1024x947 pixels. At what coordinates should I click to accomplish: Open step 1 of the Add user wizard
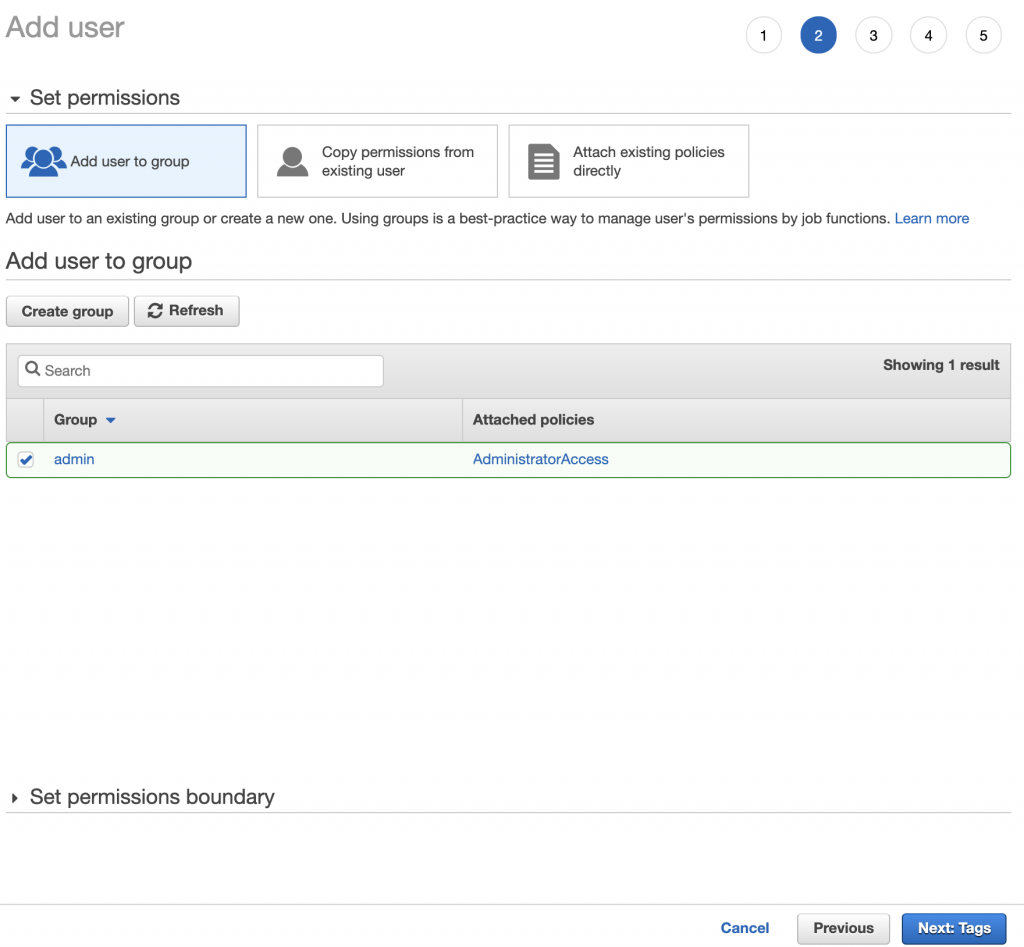[x=763, y=35]
